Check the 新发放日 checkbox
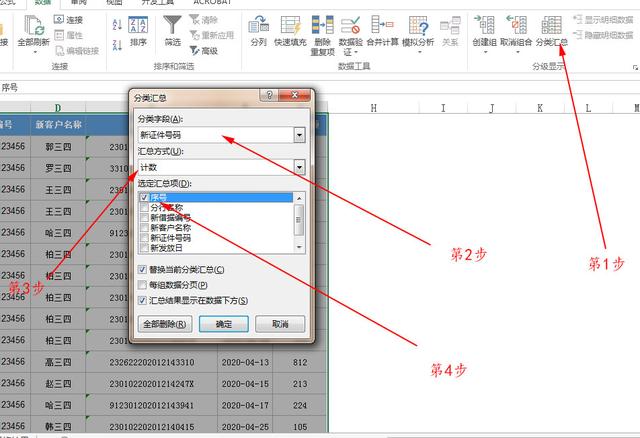 click(144, 248)
